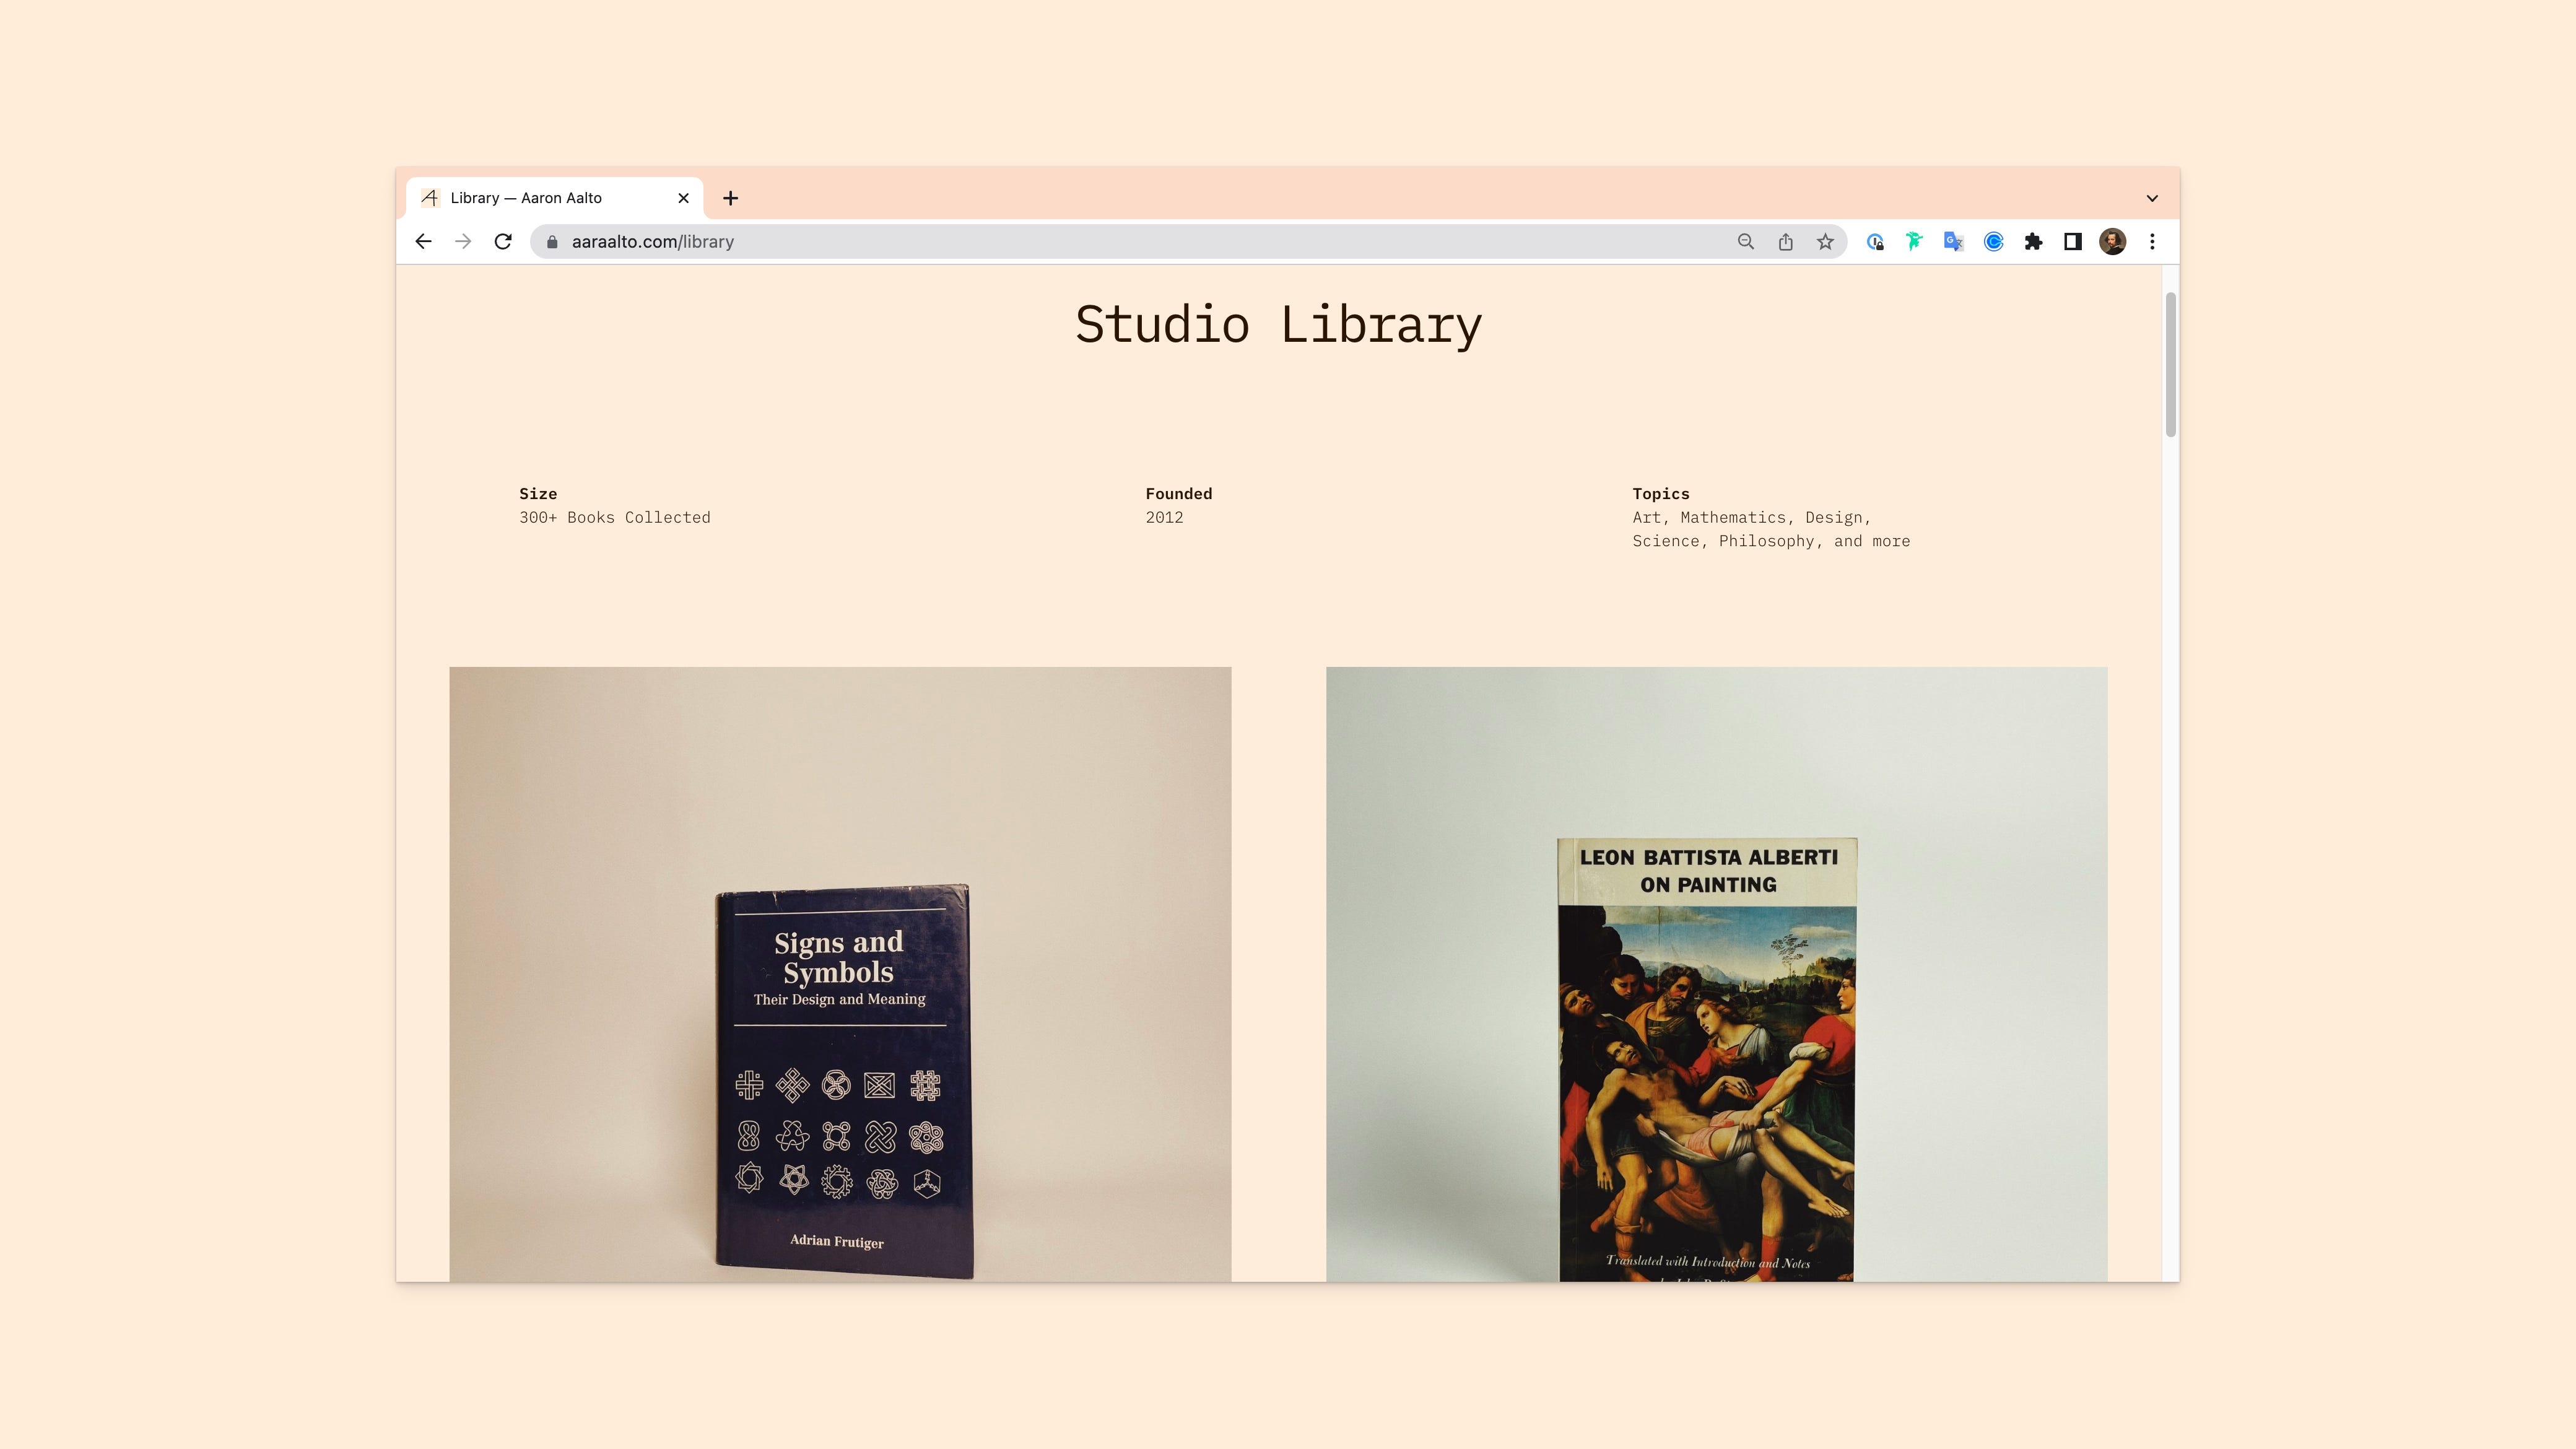
Task: Click the 300+ Books Collected text
Action: pos(615,517)
